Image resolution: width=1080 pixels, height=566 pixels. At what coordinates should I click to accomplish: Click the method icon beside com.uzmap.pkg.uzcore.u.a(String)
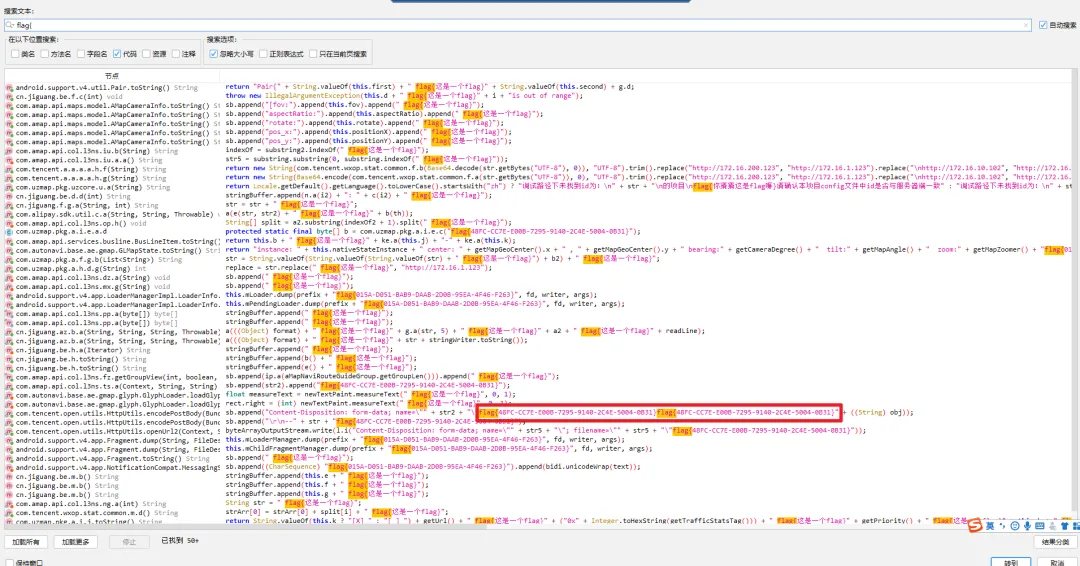click(10, 187)
